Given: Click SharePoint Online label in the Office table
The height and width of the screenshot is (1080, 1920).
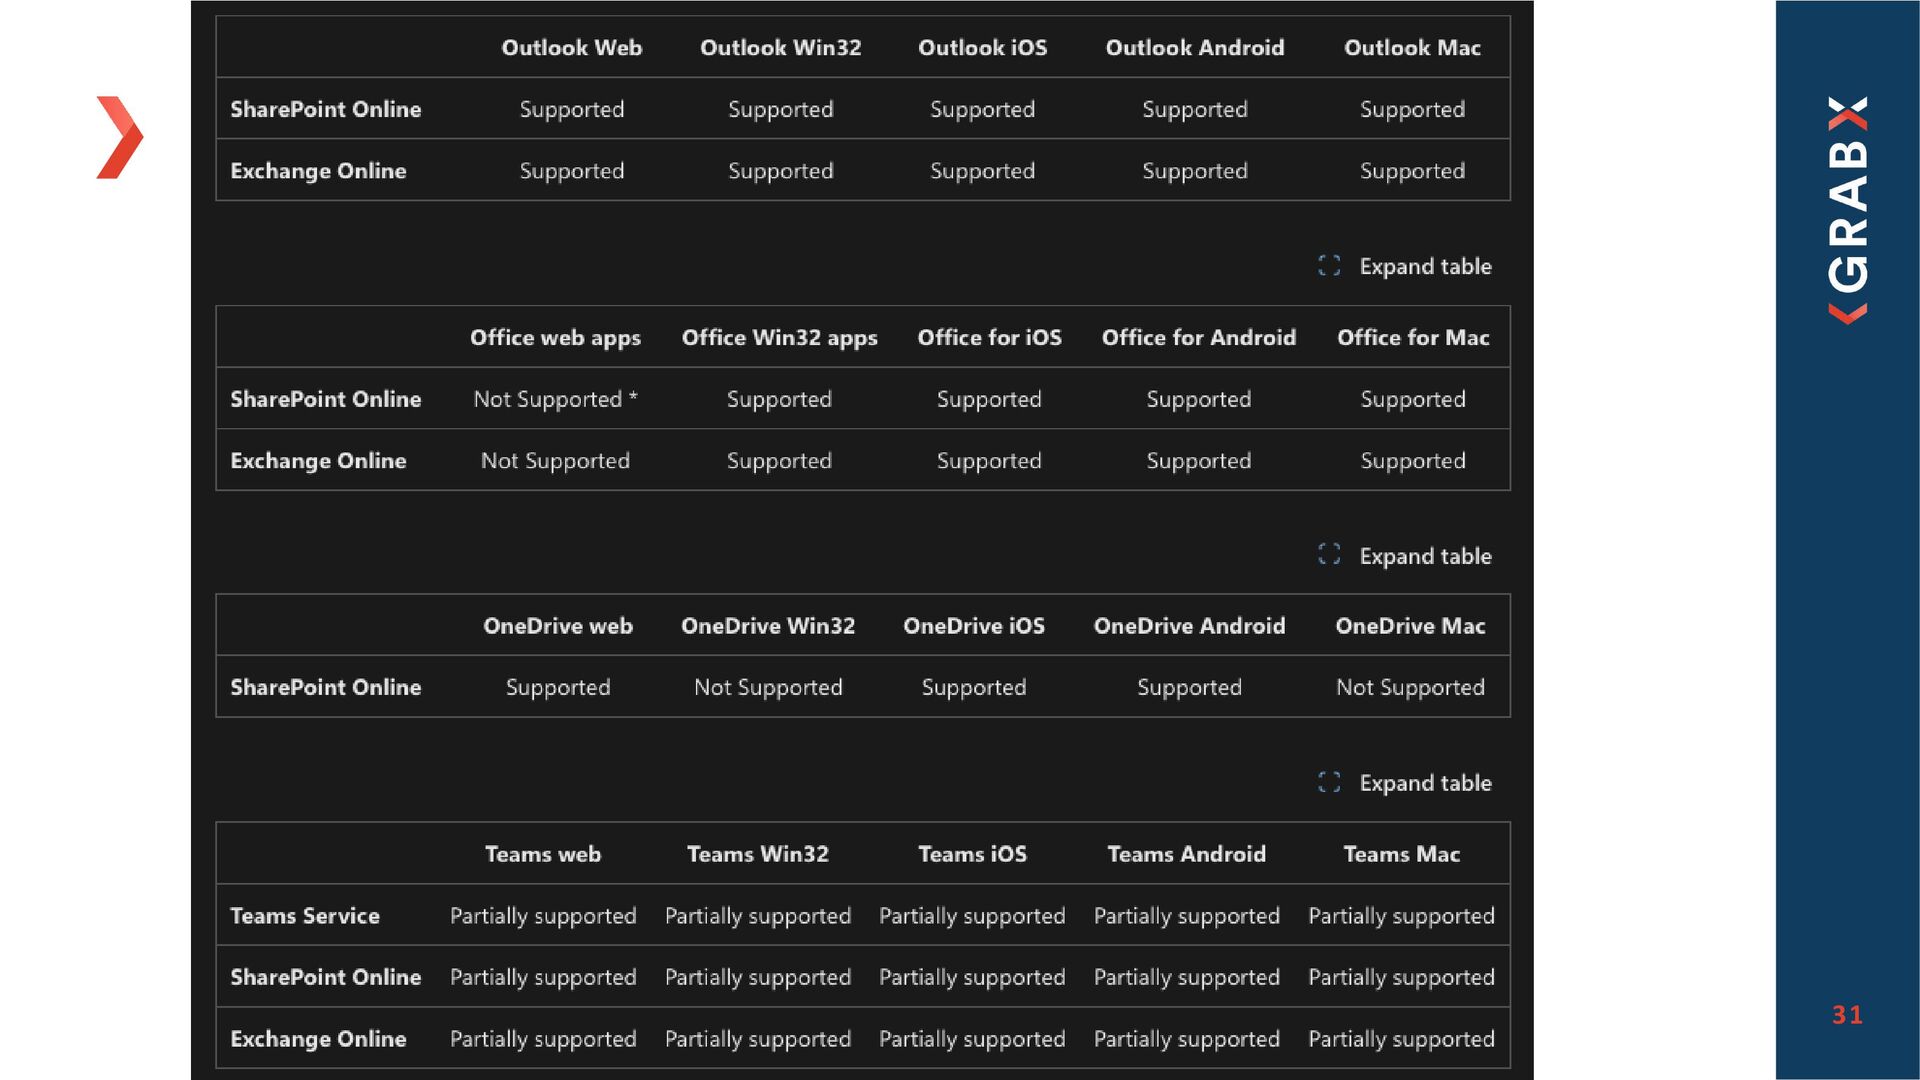Looking at the screenshot, I should pos(326,399).
